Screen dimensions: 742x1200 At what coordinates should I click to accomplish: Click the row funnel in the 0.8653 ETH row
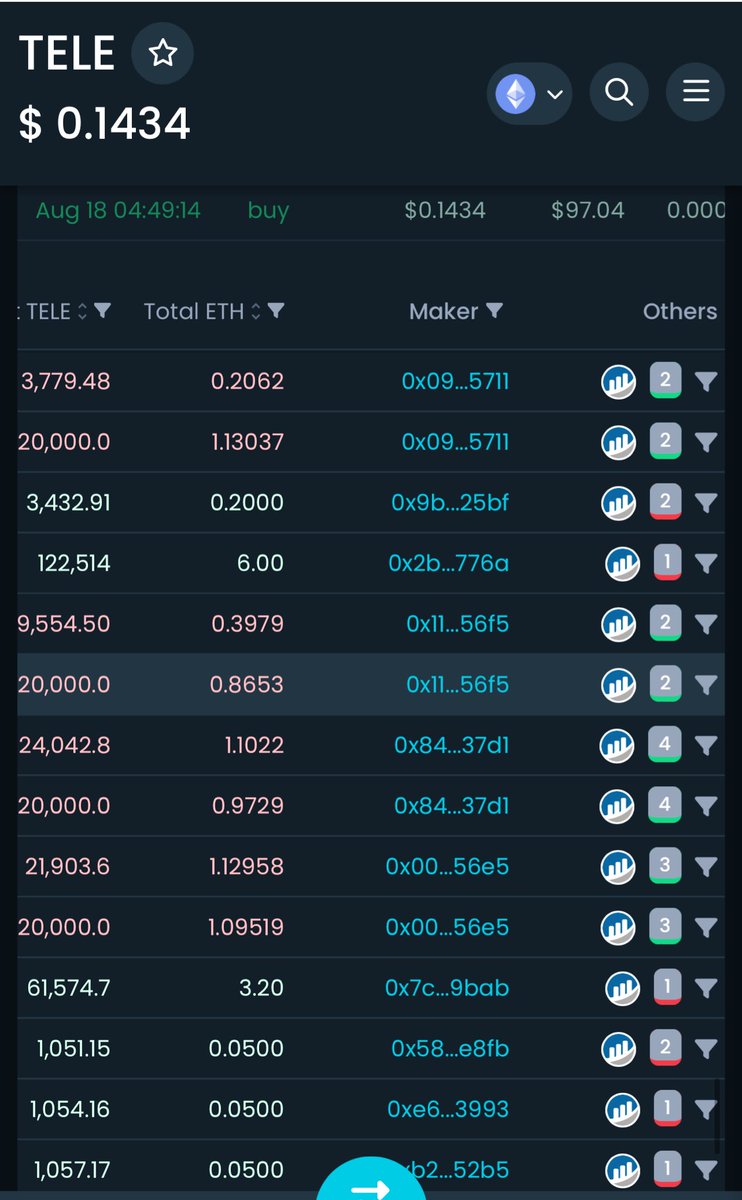click(706, 684)
